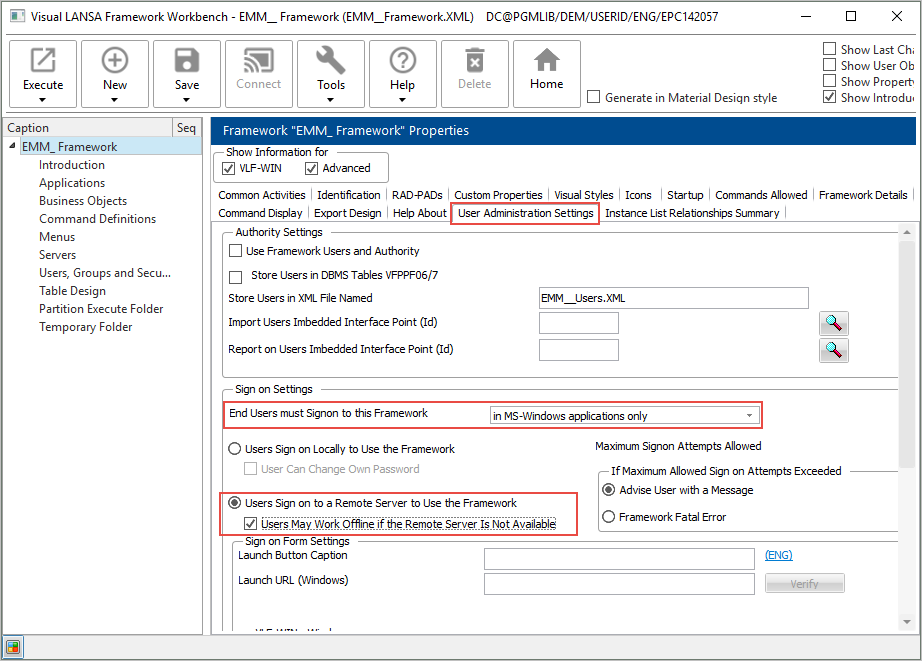The width and height of the screenshot is (922, 661).
Task: Click the New toolbar icon
Action: [x=115, y=62]
